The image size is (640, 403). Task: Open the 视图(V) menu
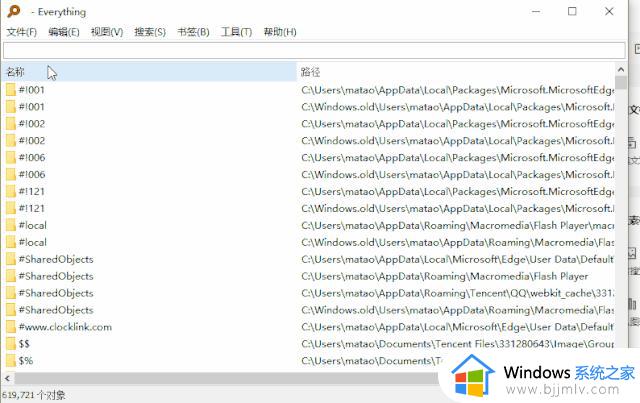click(x=107, y=32)
